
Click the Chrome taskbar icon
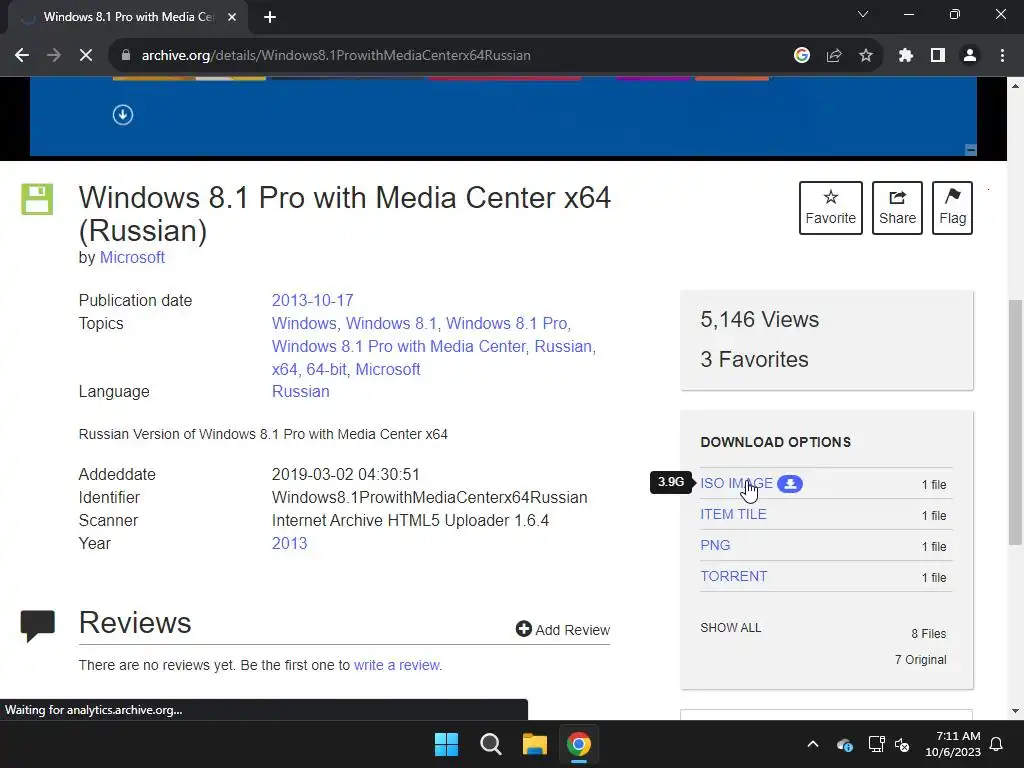579,744
